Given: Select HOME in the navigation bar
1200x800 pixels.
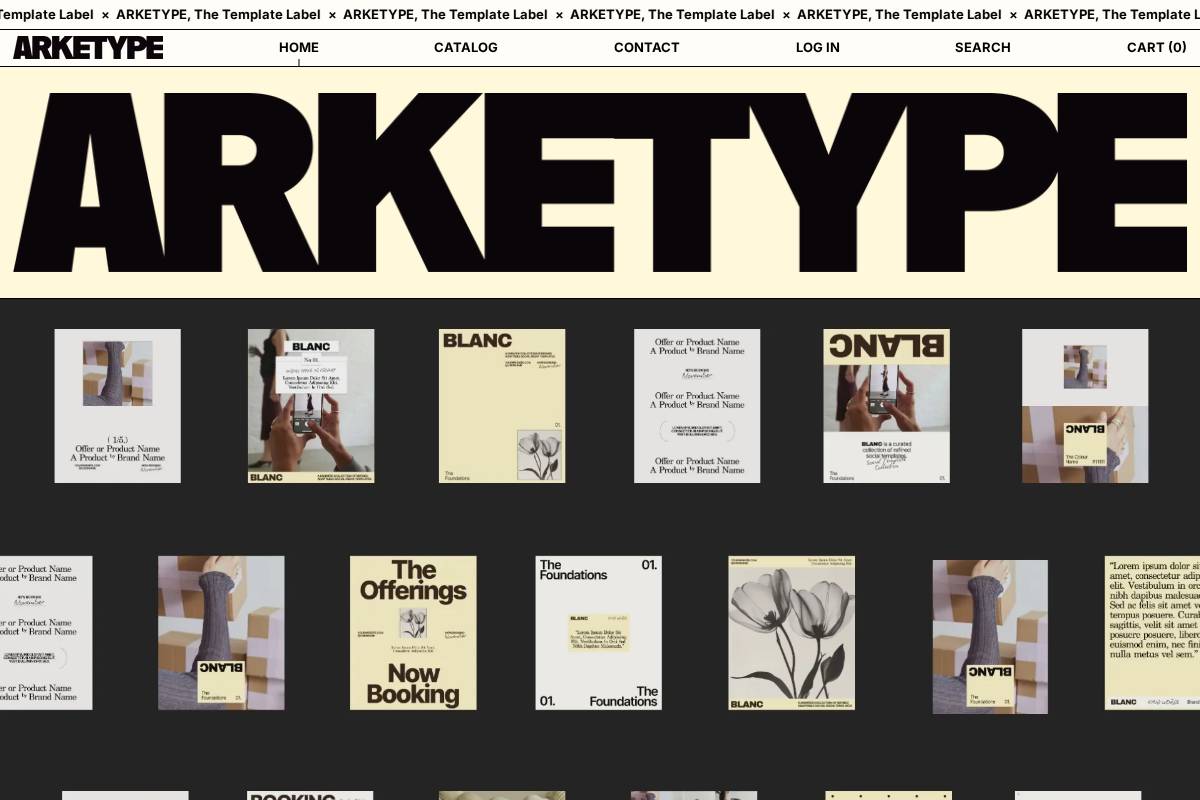Looking at the screenshot, I should pos(298,47).
